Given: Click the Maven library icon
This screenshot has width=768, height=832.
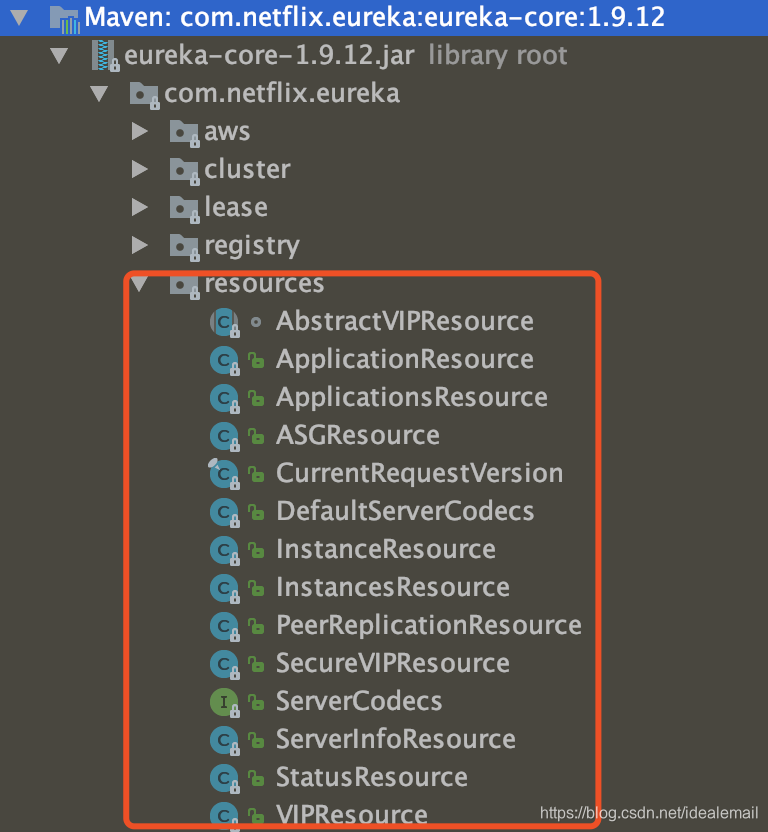Looking at the screenshot, I should click(65, 20).
